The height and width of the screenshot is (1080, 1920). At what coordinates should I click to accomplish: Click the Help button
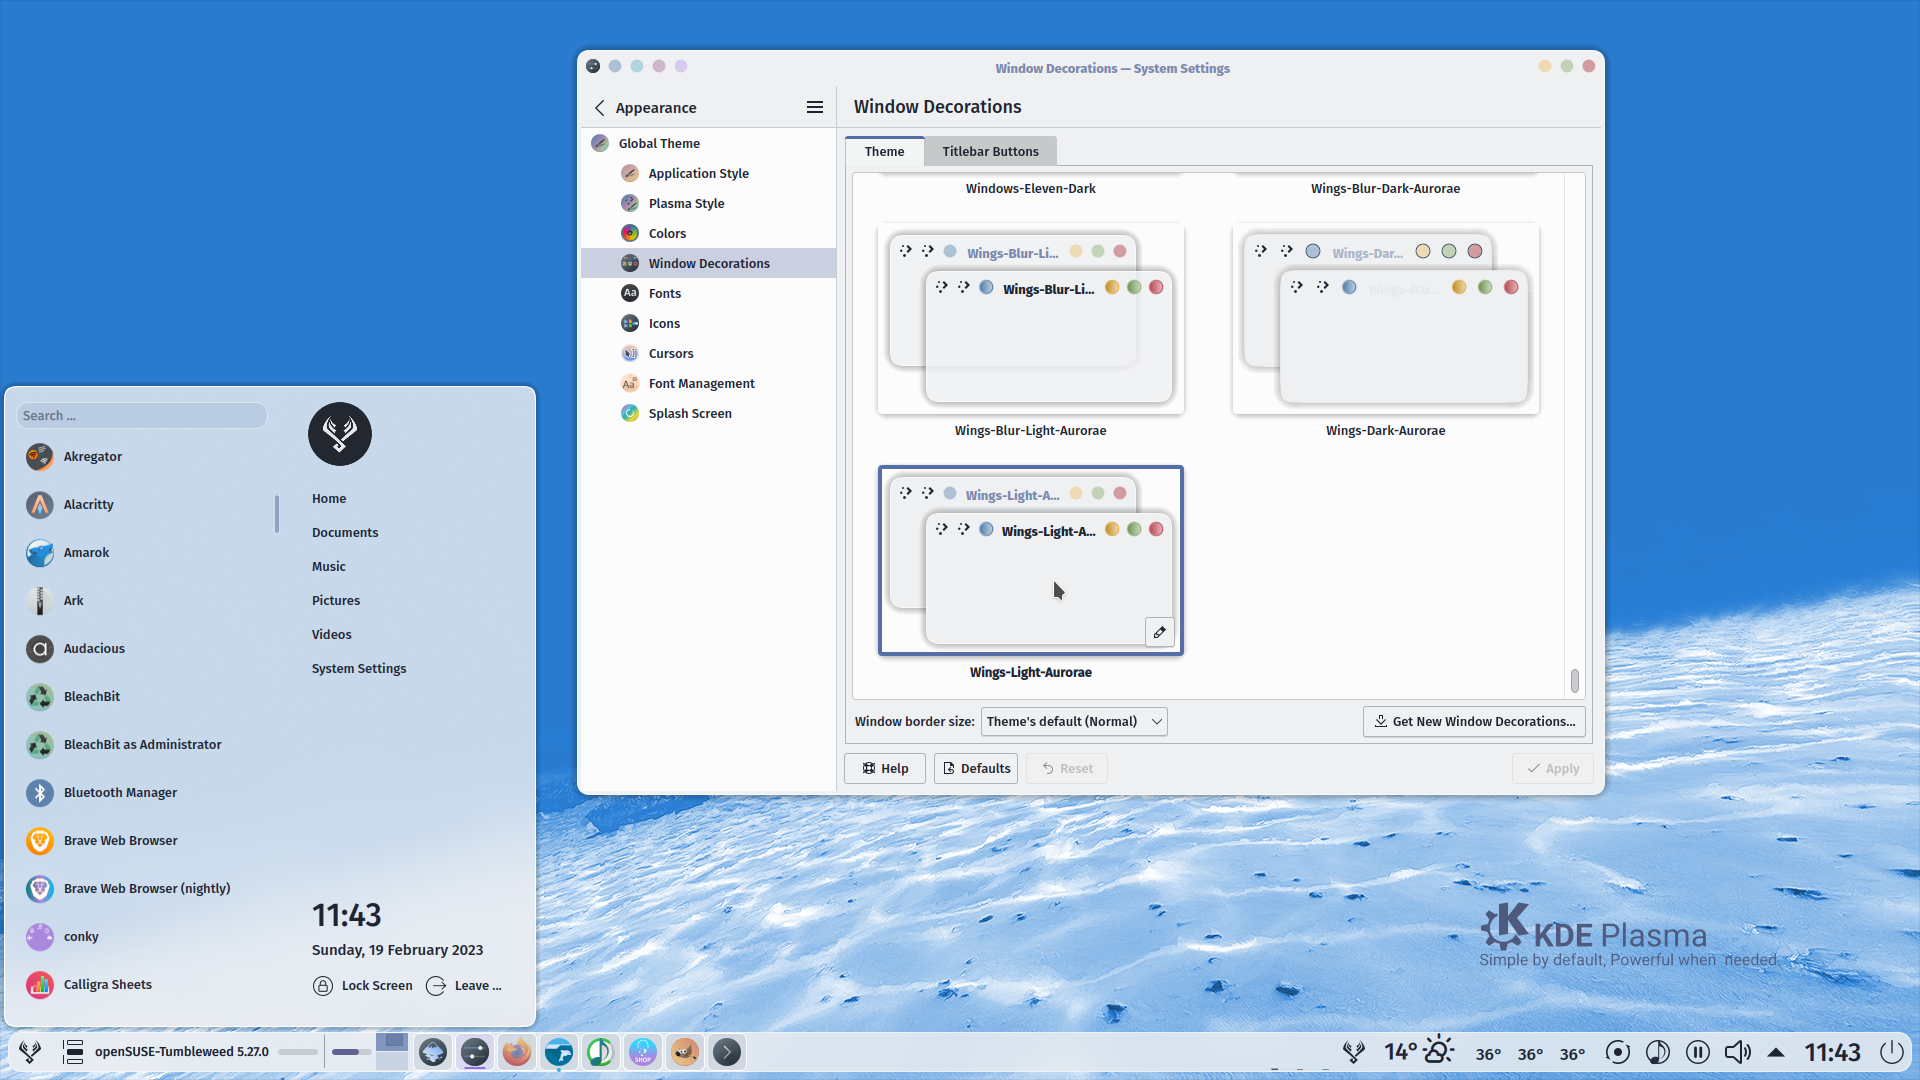pos(885,768)
